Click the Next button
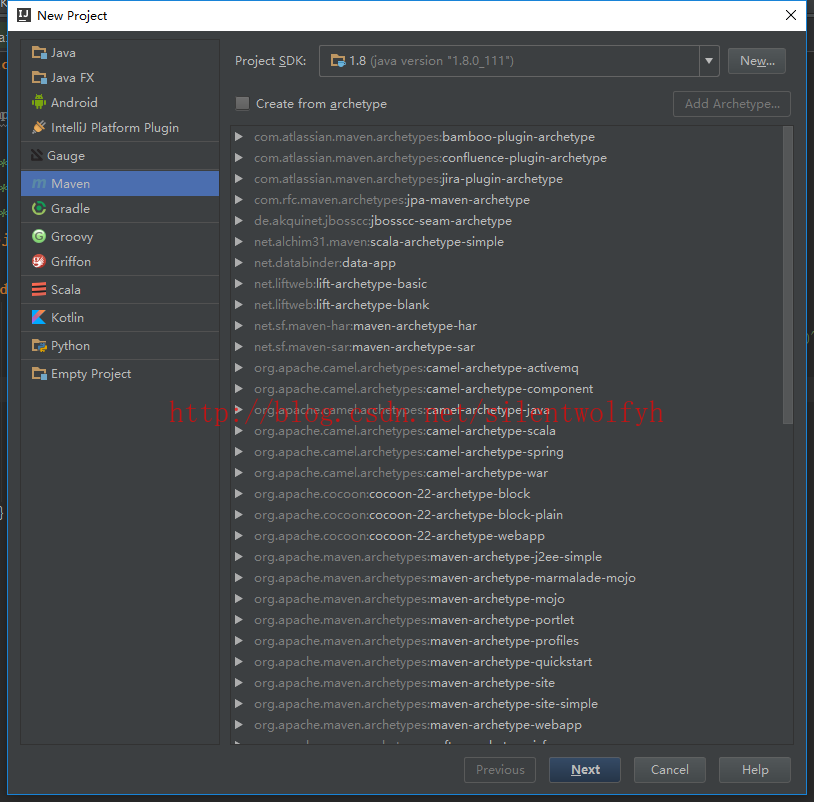814x802 pixels. click(585, 770)
